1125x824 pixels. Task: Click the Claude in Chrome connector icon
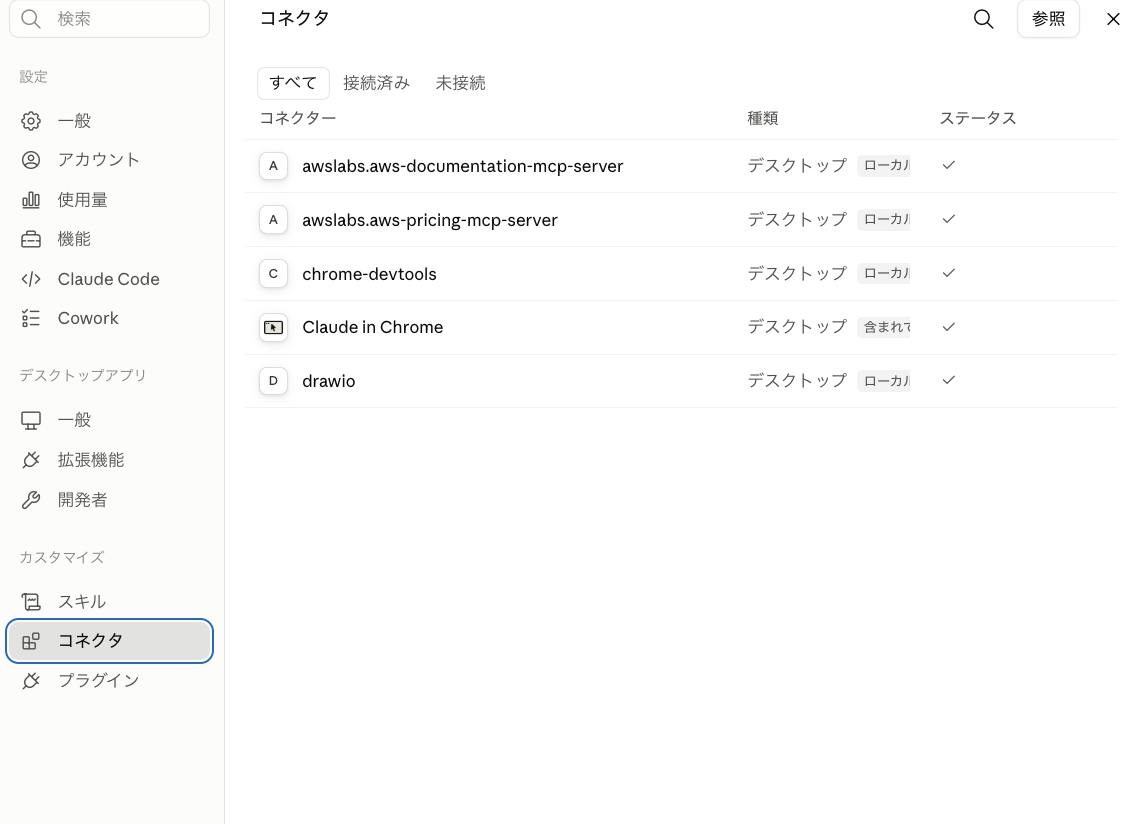tap(273, 327)
